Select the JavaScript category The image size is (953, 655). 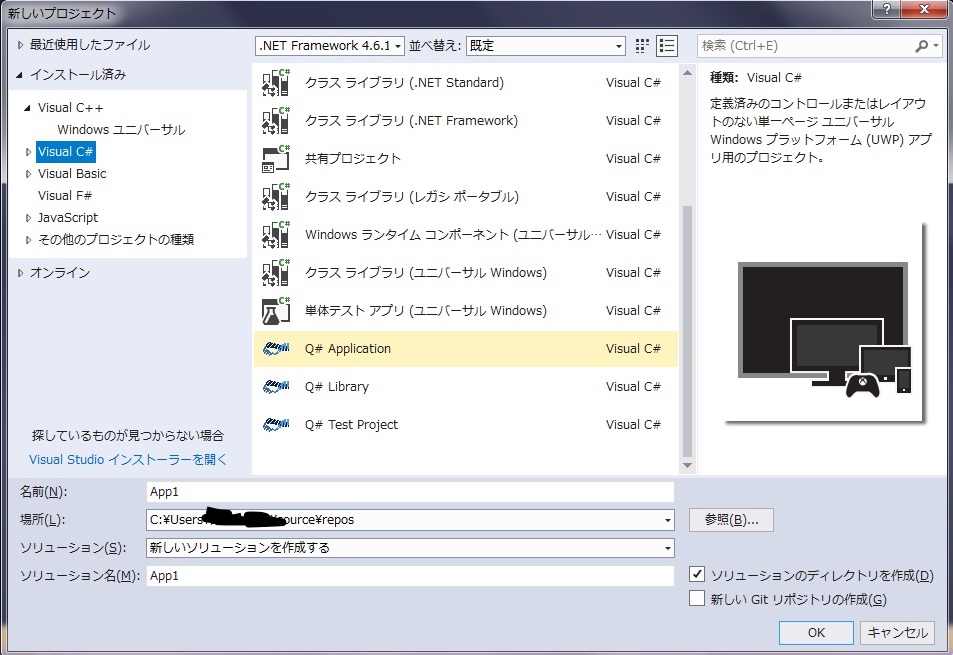[67, 218]
